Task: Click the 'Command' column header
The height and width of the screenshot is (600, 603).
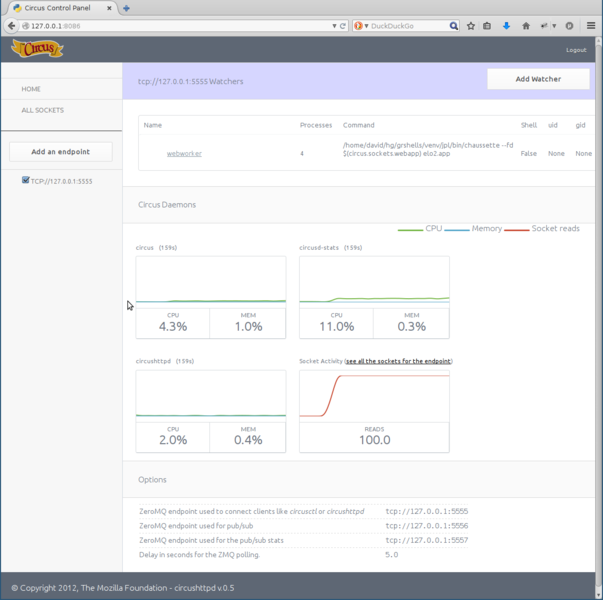Action: (x=358, y=125)
